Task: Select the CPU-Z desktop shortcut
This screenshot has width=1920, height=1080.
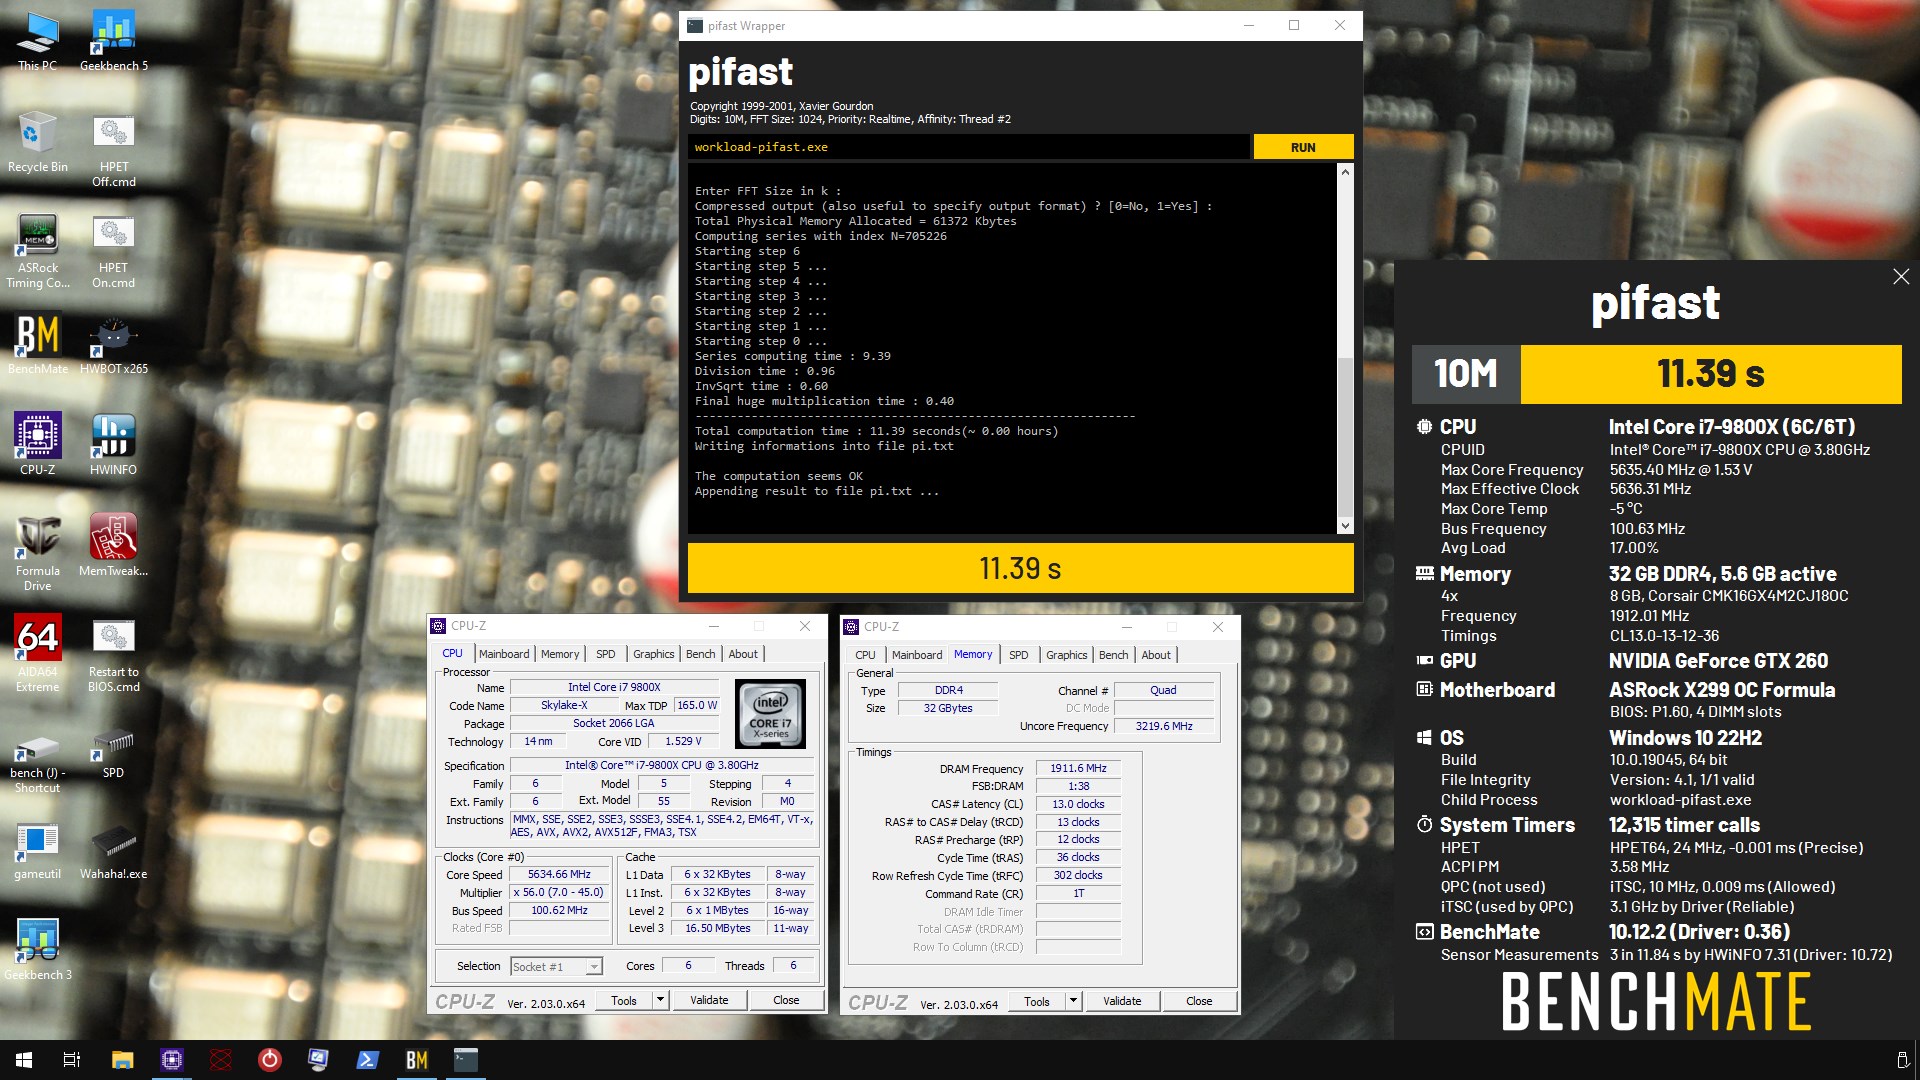Action: click(x=37, y=444)
